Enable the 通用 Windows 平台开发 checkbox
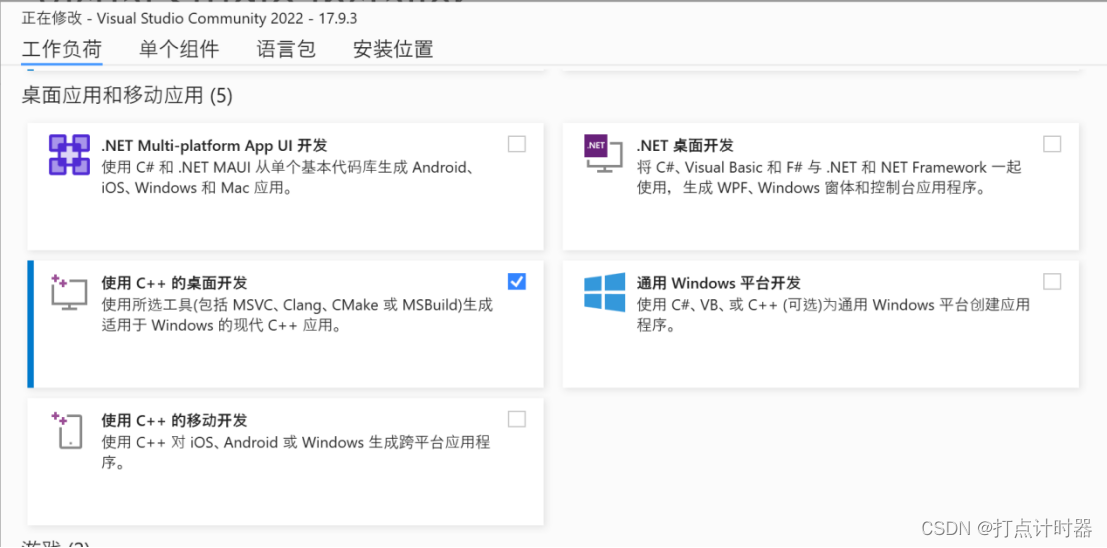The width and height of the screenshot is (1107, 548). (1052, 282)
